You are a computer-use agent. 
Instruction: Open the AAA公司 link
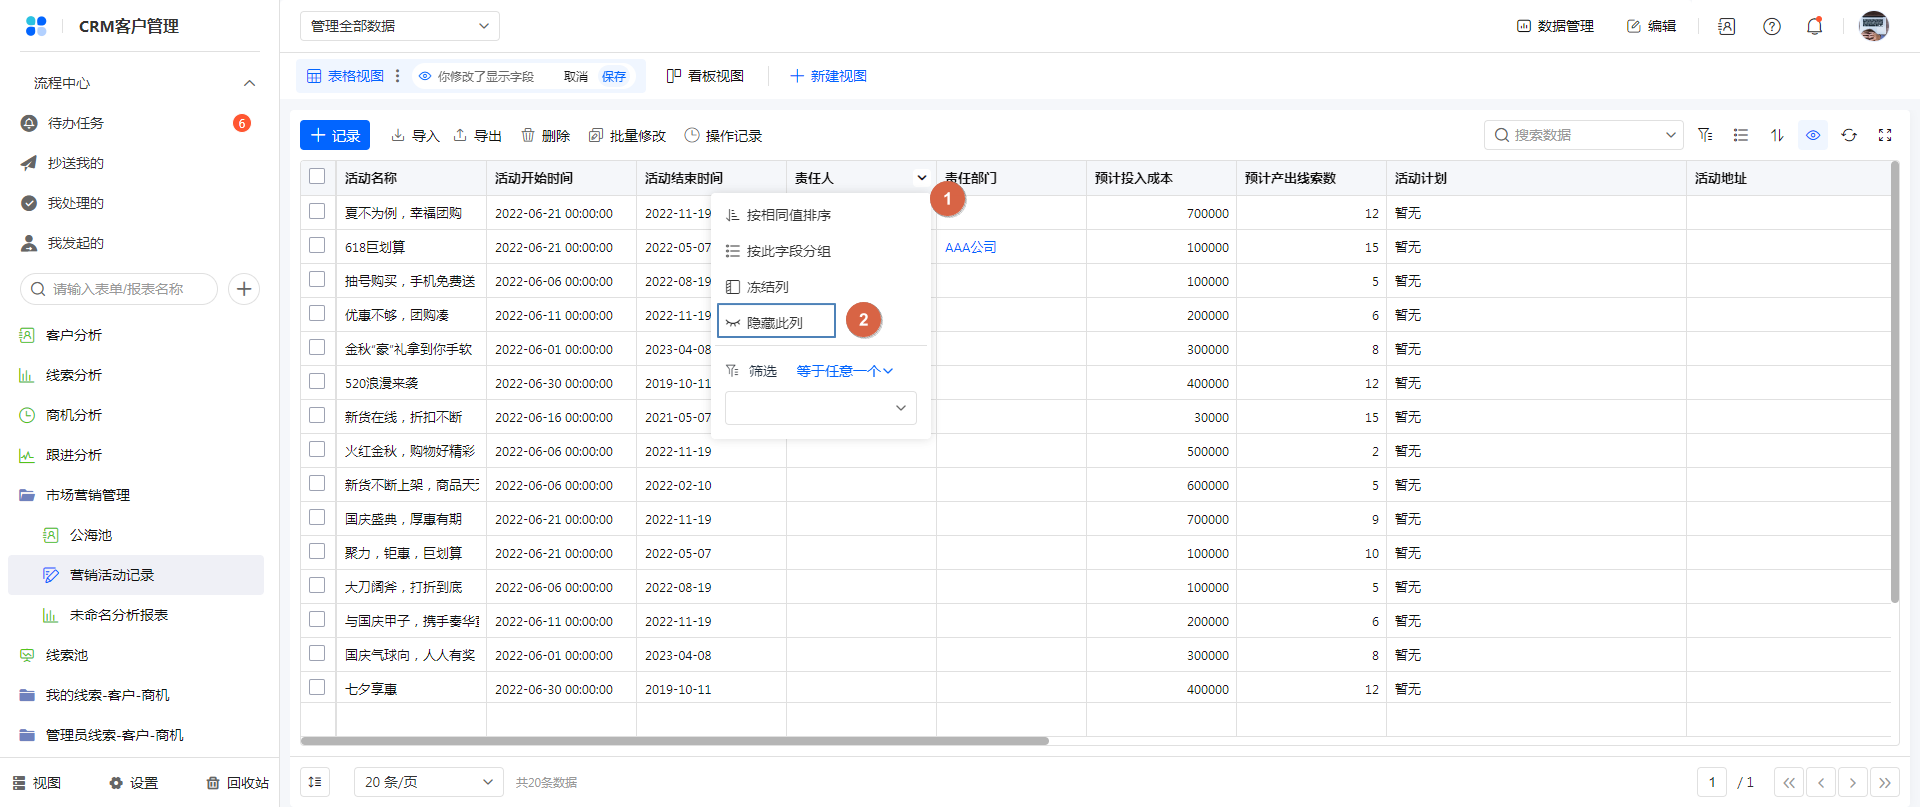(x=970, y=247)
